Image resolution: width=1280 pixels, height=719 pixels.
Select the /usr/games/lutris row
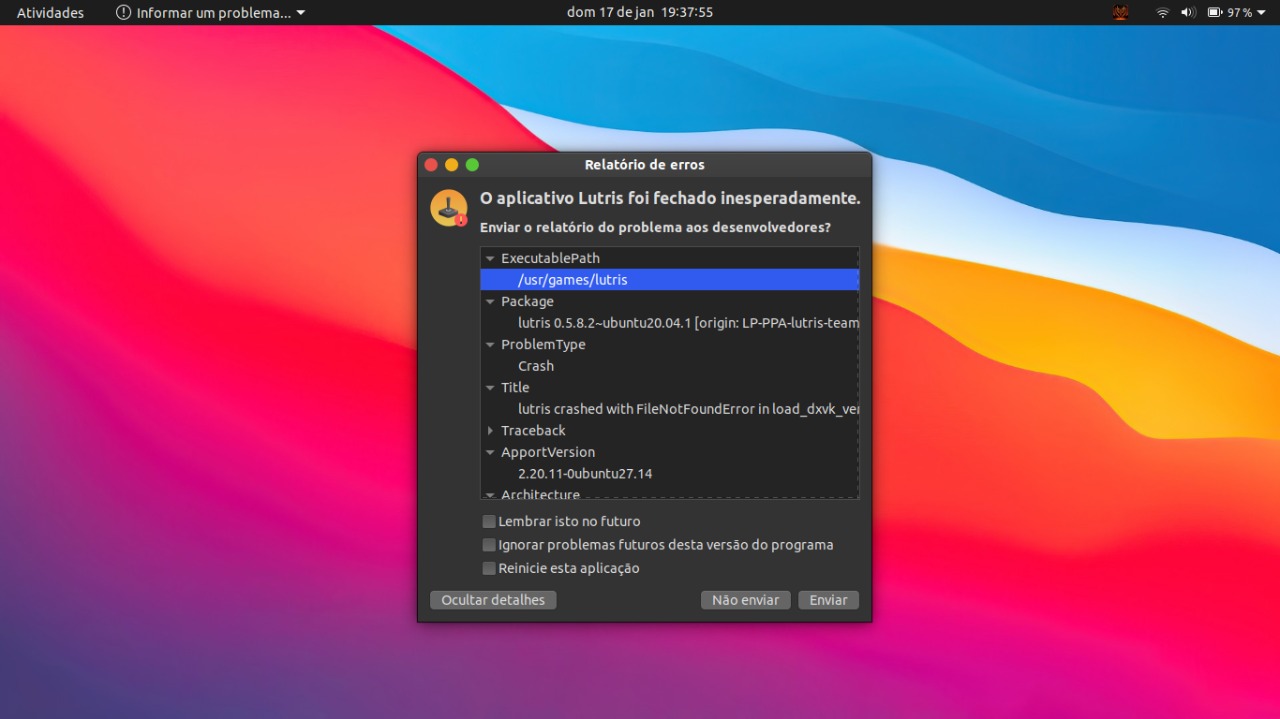pyautogui.click(x=670, y=280)
